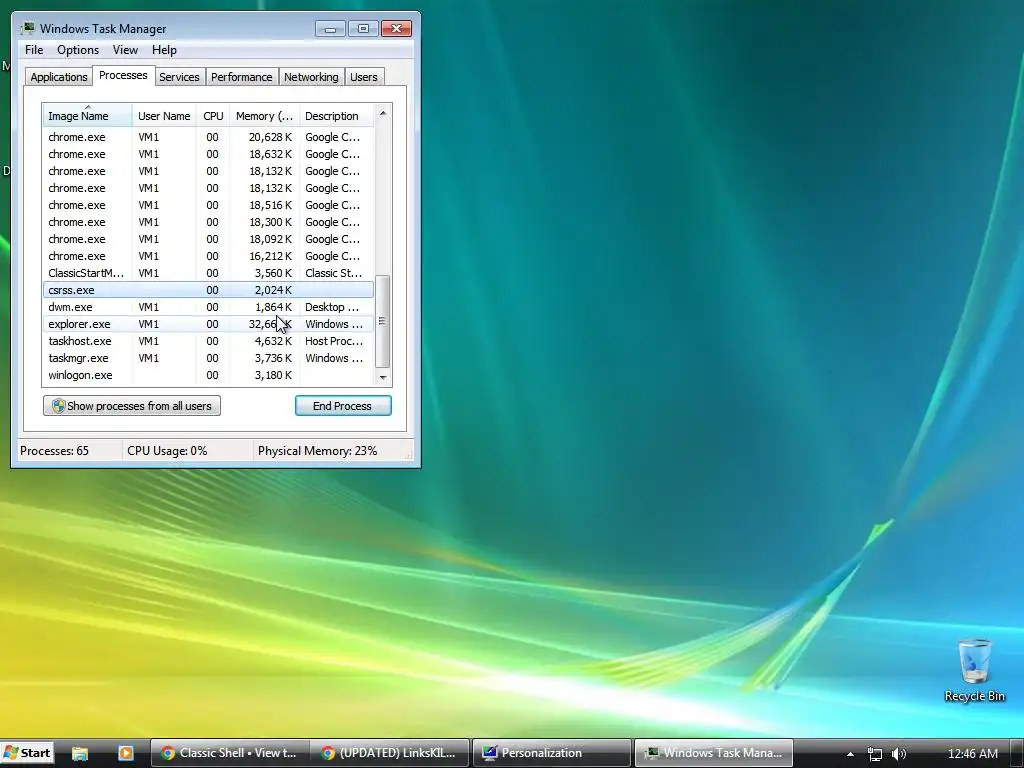The image size is (1024, 768).
Task: Click the process list scrollbar thumb
Action: point(383,321)
